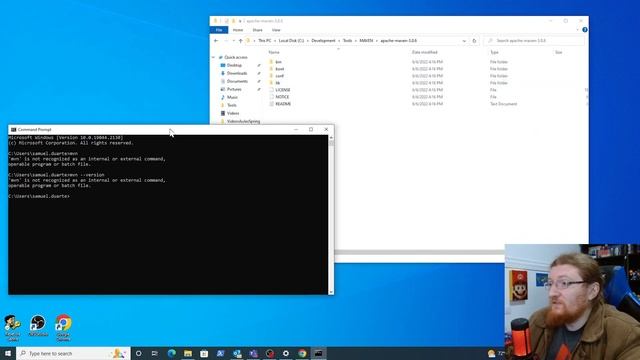Open the Command Prompt window system-menu icon
The image size is (640, 360).
coord(13,129)
